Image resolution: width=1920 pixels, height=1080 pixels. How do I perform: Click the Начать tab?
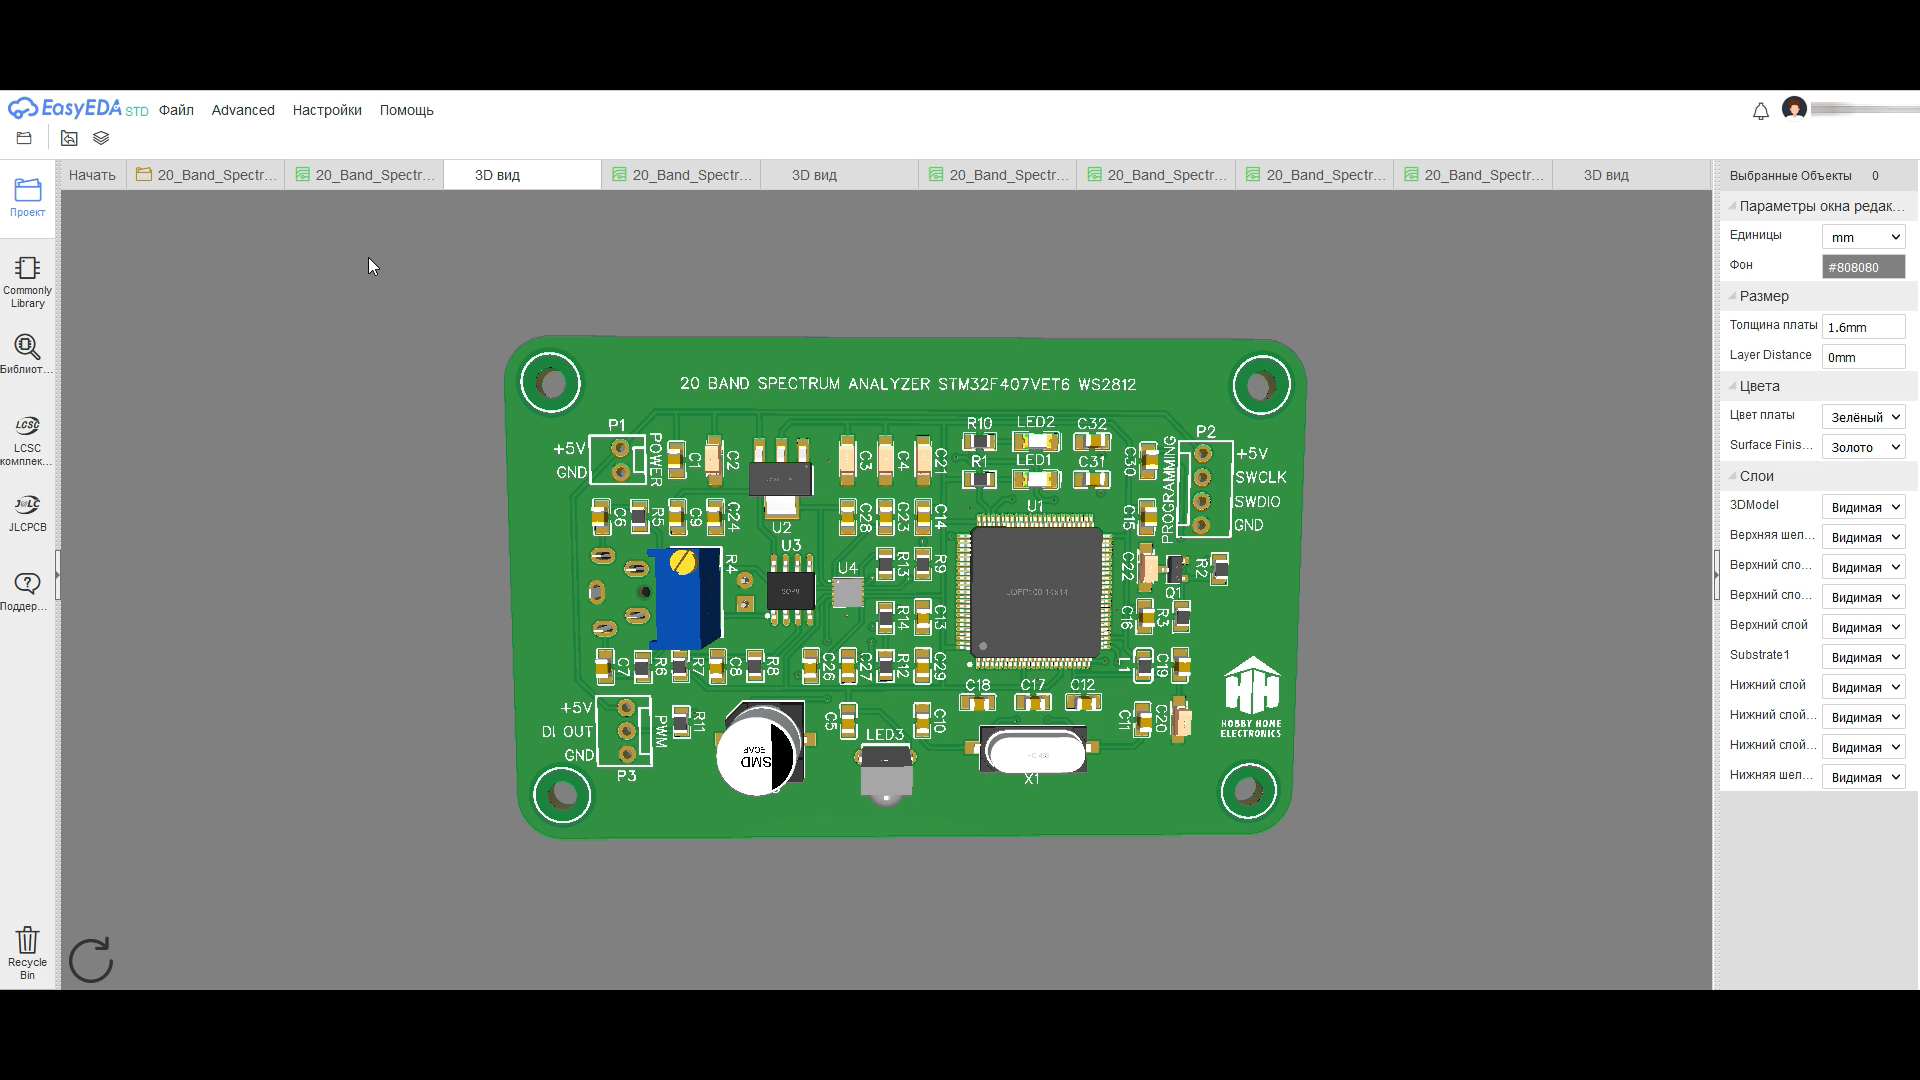click(x=91, y=174)
